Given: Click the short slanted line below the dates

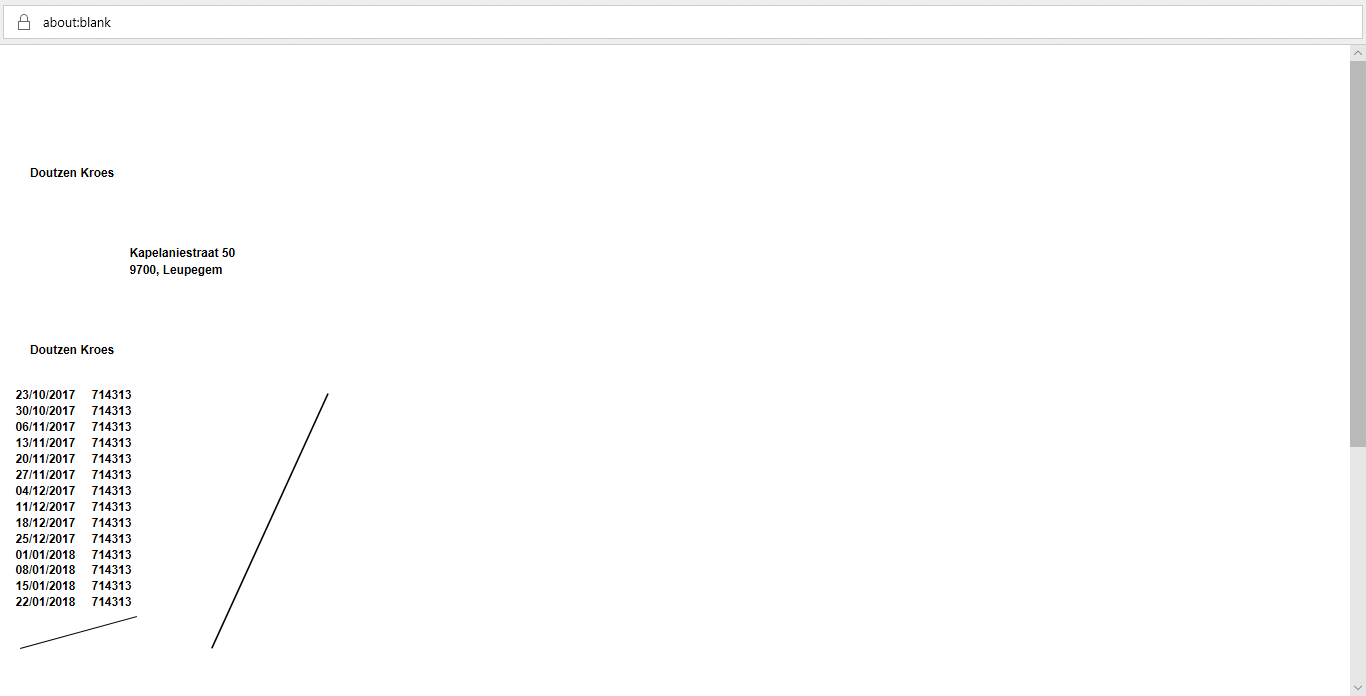Looking at the screenshot, I should 78,633.
